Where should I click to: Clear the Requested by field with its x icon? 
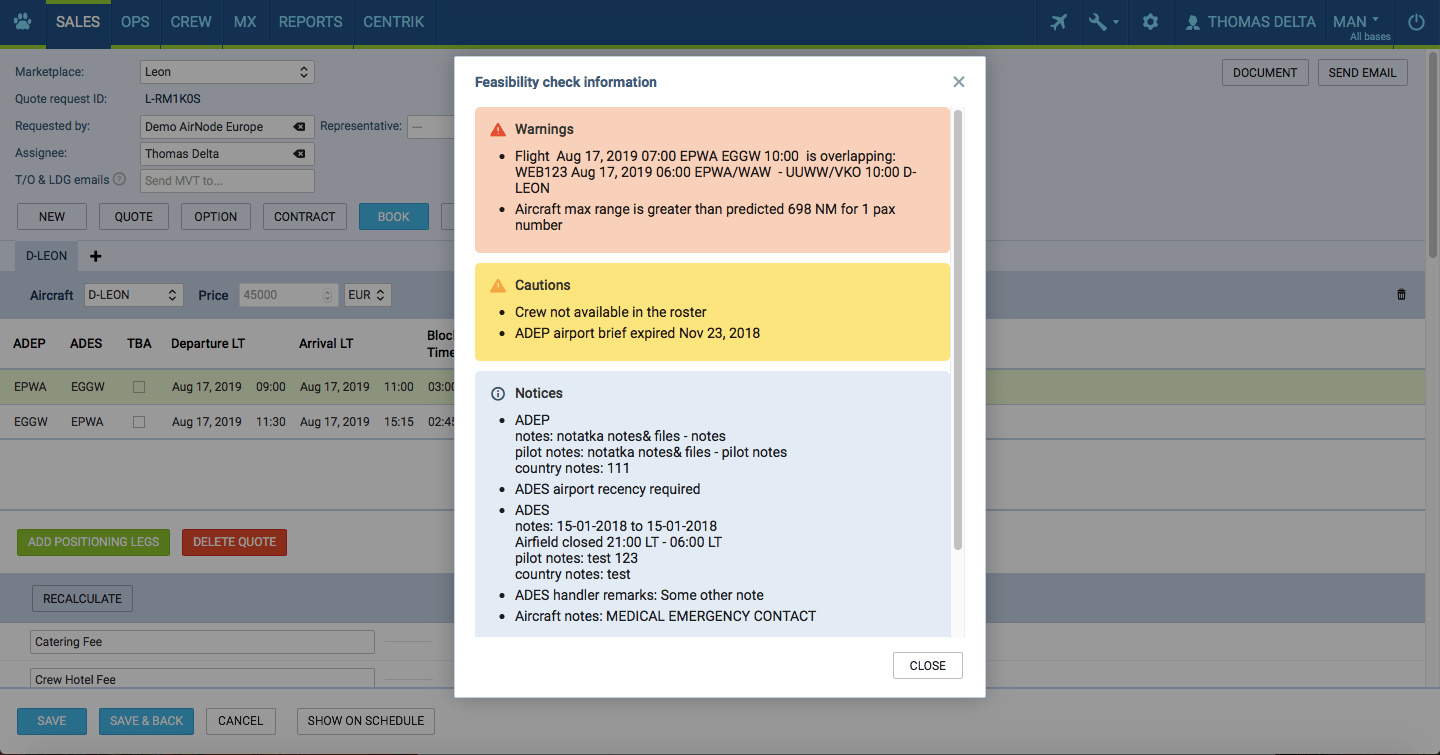[299, 127]
